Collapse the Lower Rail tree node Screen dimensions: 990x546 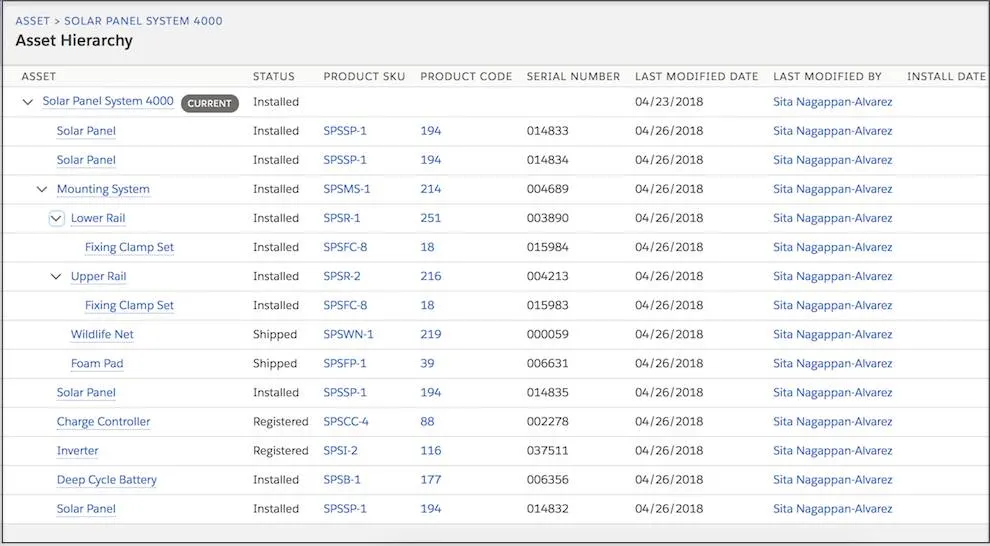(56, 218)
